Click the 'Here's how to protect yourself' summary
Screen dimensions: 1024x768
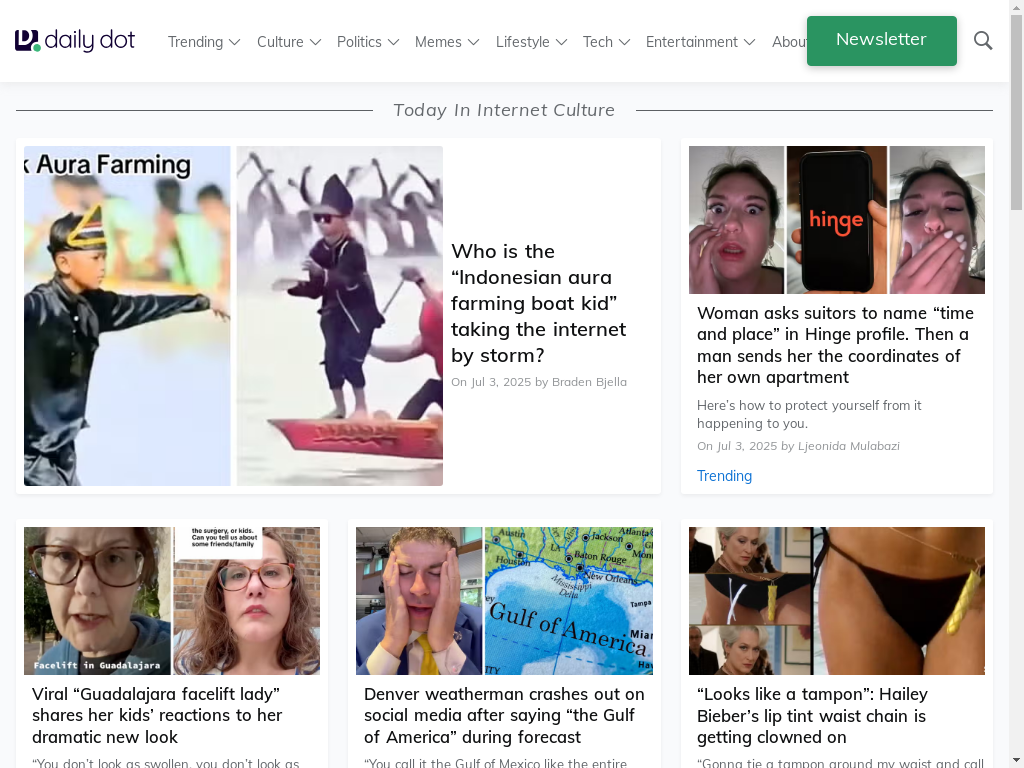click(x=809, y=414)
